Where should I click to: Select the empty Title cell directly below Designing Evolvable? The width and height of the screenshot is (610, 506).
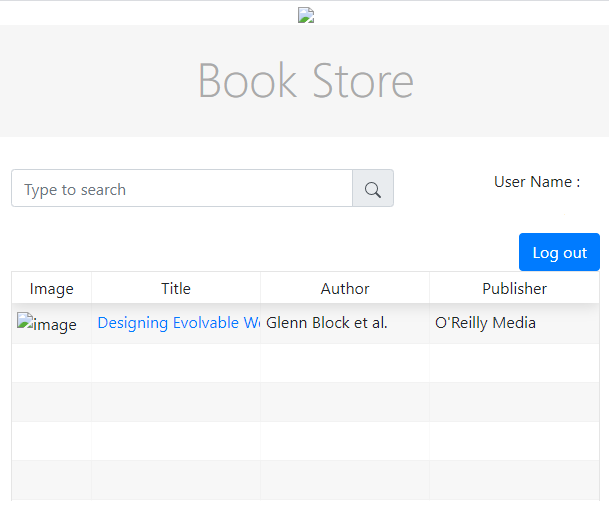point(176,363)
